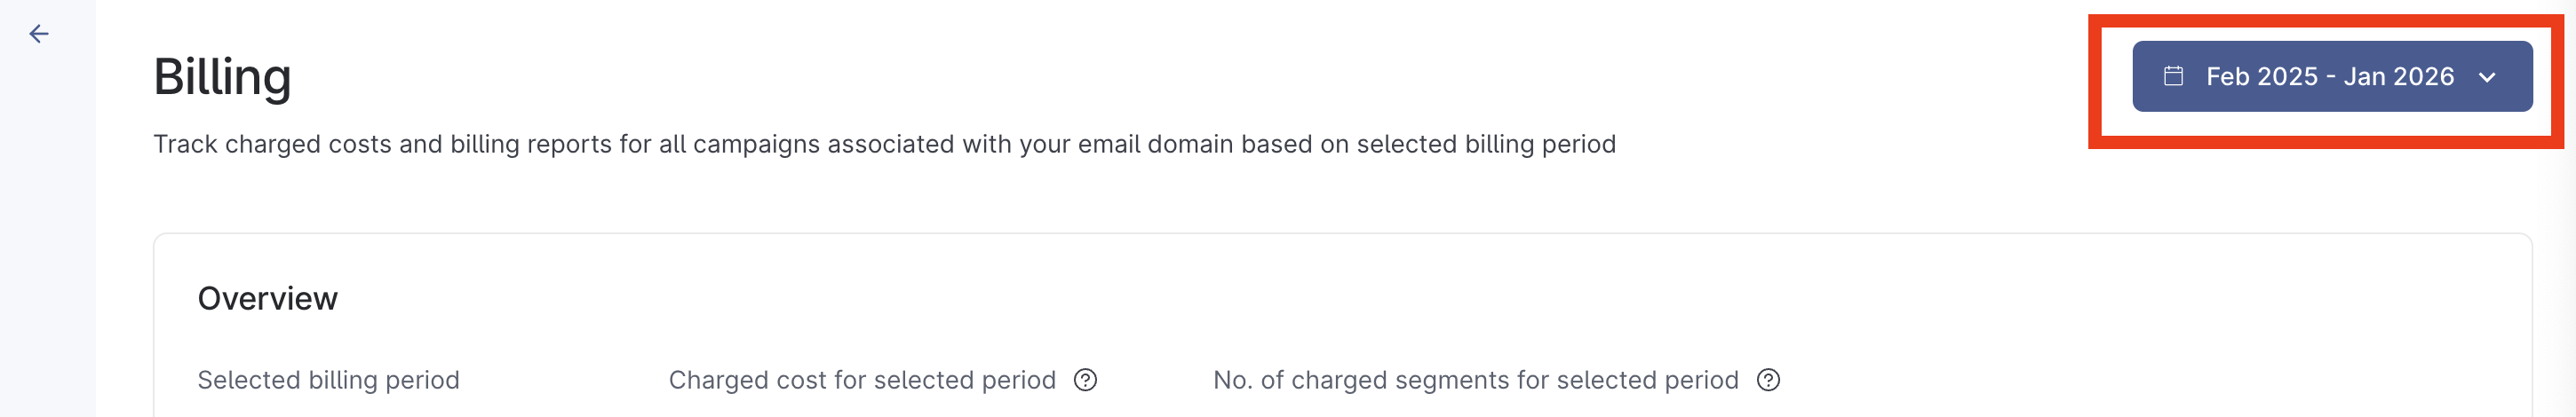Click the back arrow icon
This screenshot has height=417, width=2576.
pos(39,34)
